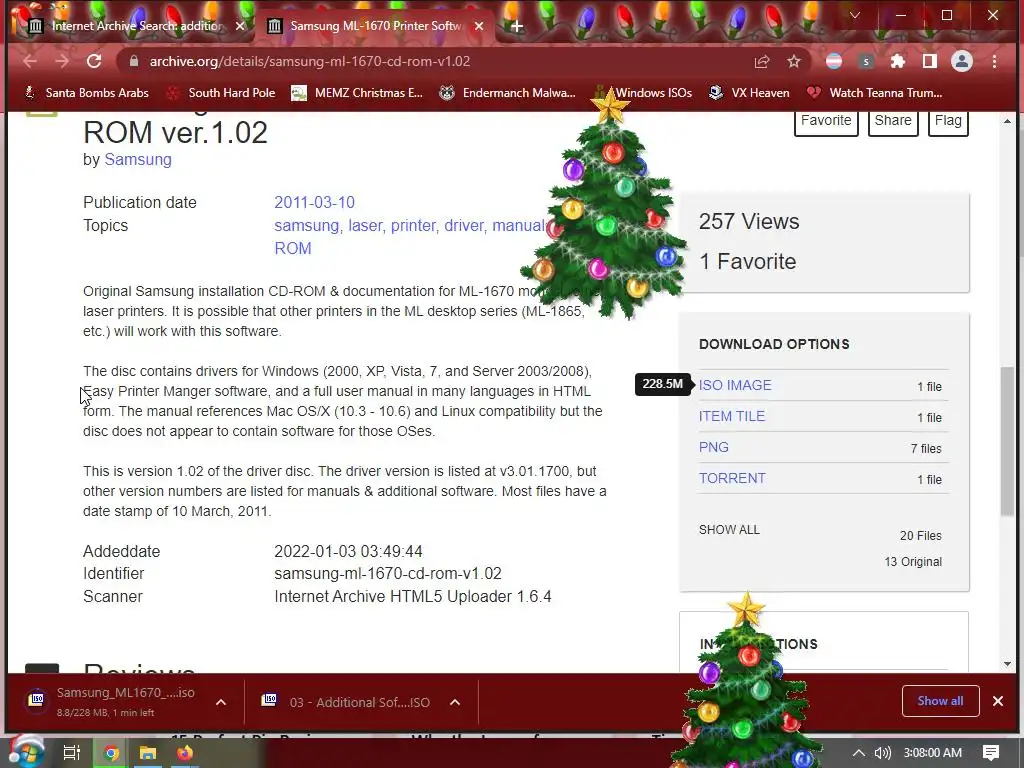Go forward to the next page
Viewport: 1024px width, 768px height.
coord(62,61)
